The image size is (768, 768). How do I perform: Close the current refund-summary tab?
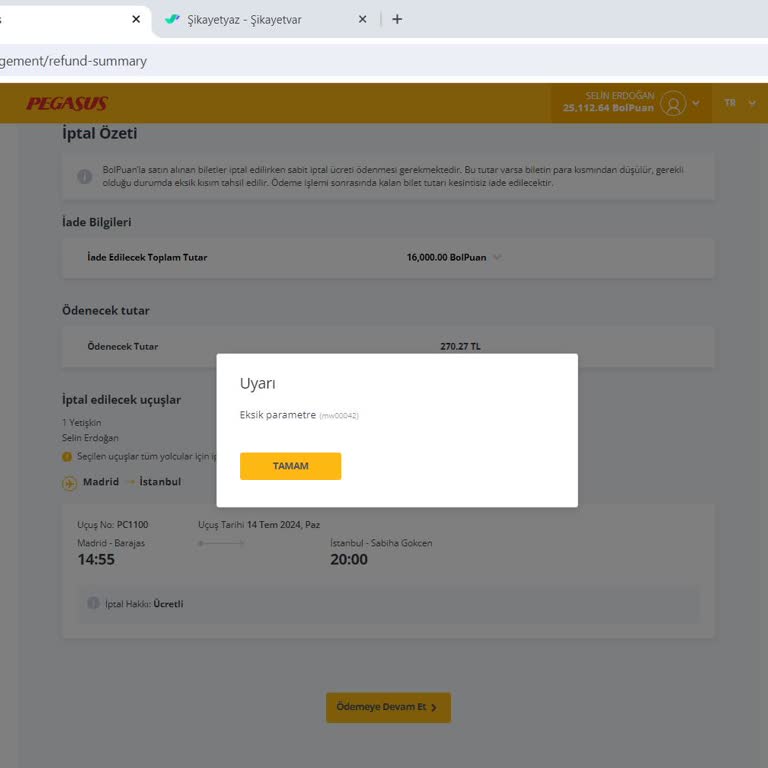136,19
